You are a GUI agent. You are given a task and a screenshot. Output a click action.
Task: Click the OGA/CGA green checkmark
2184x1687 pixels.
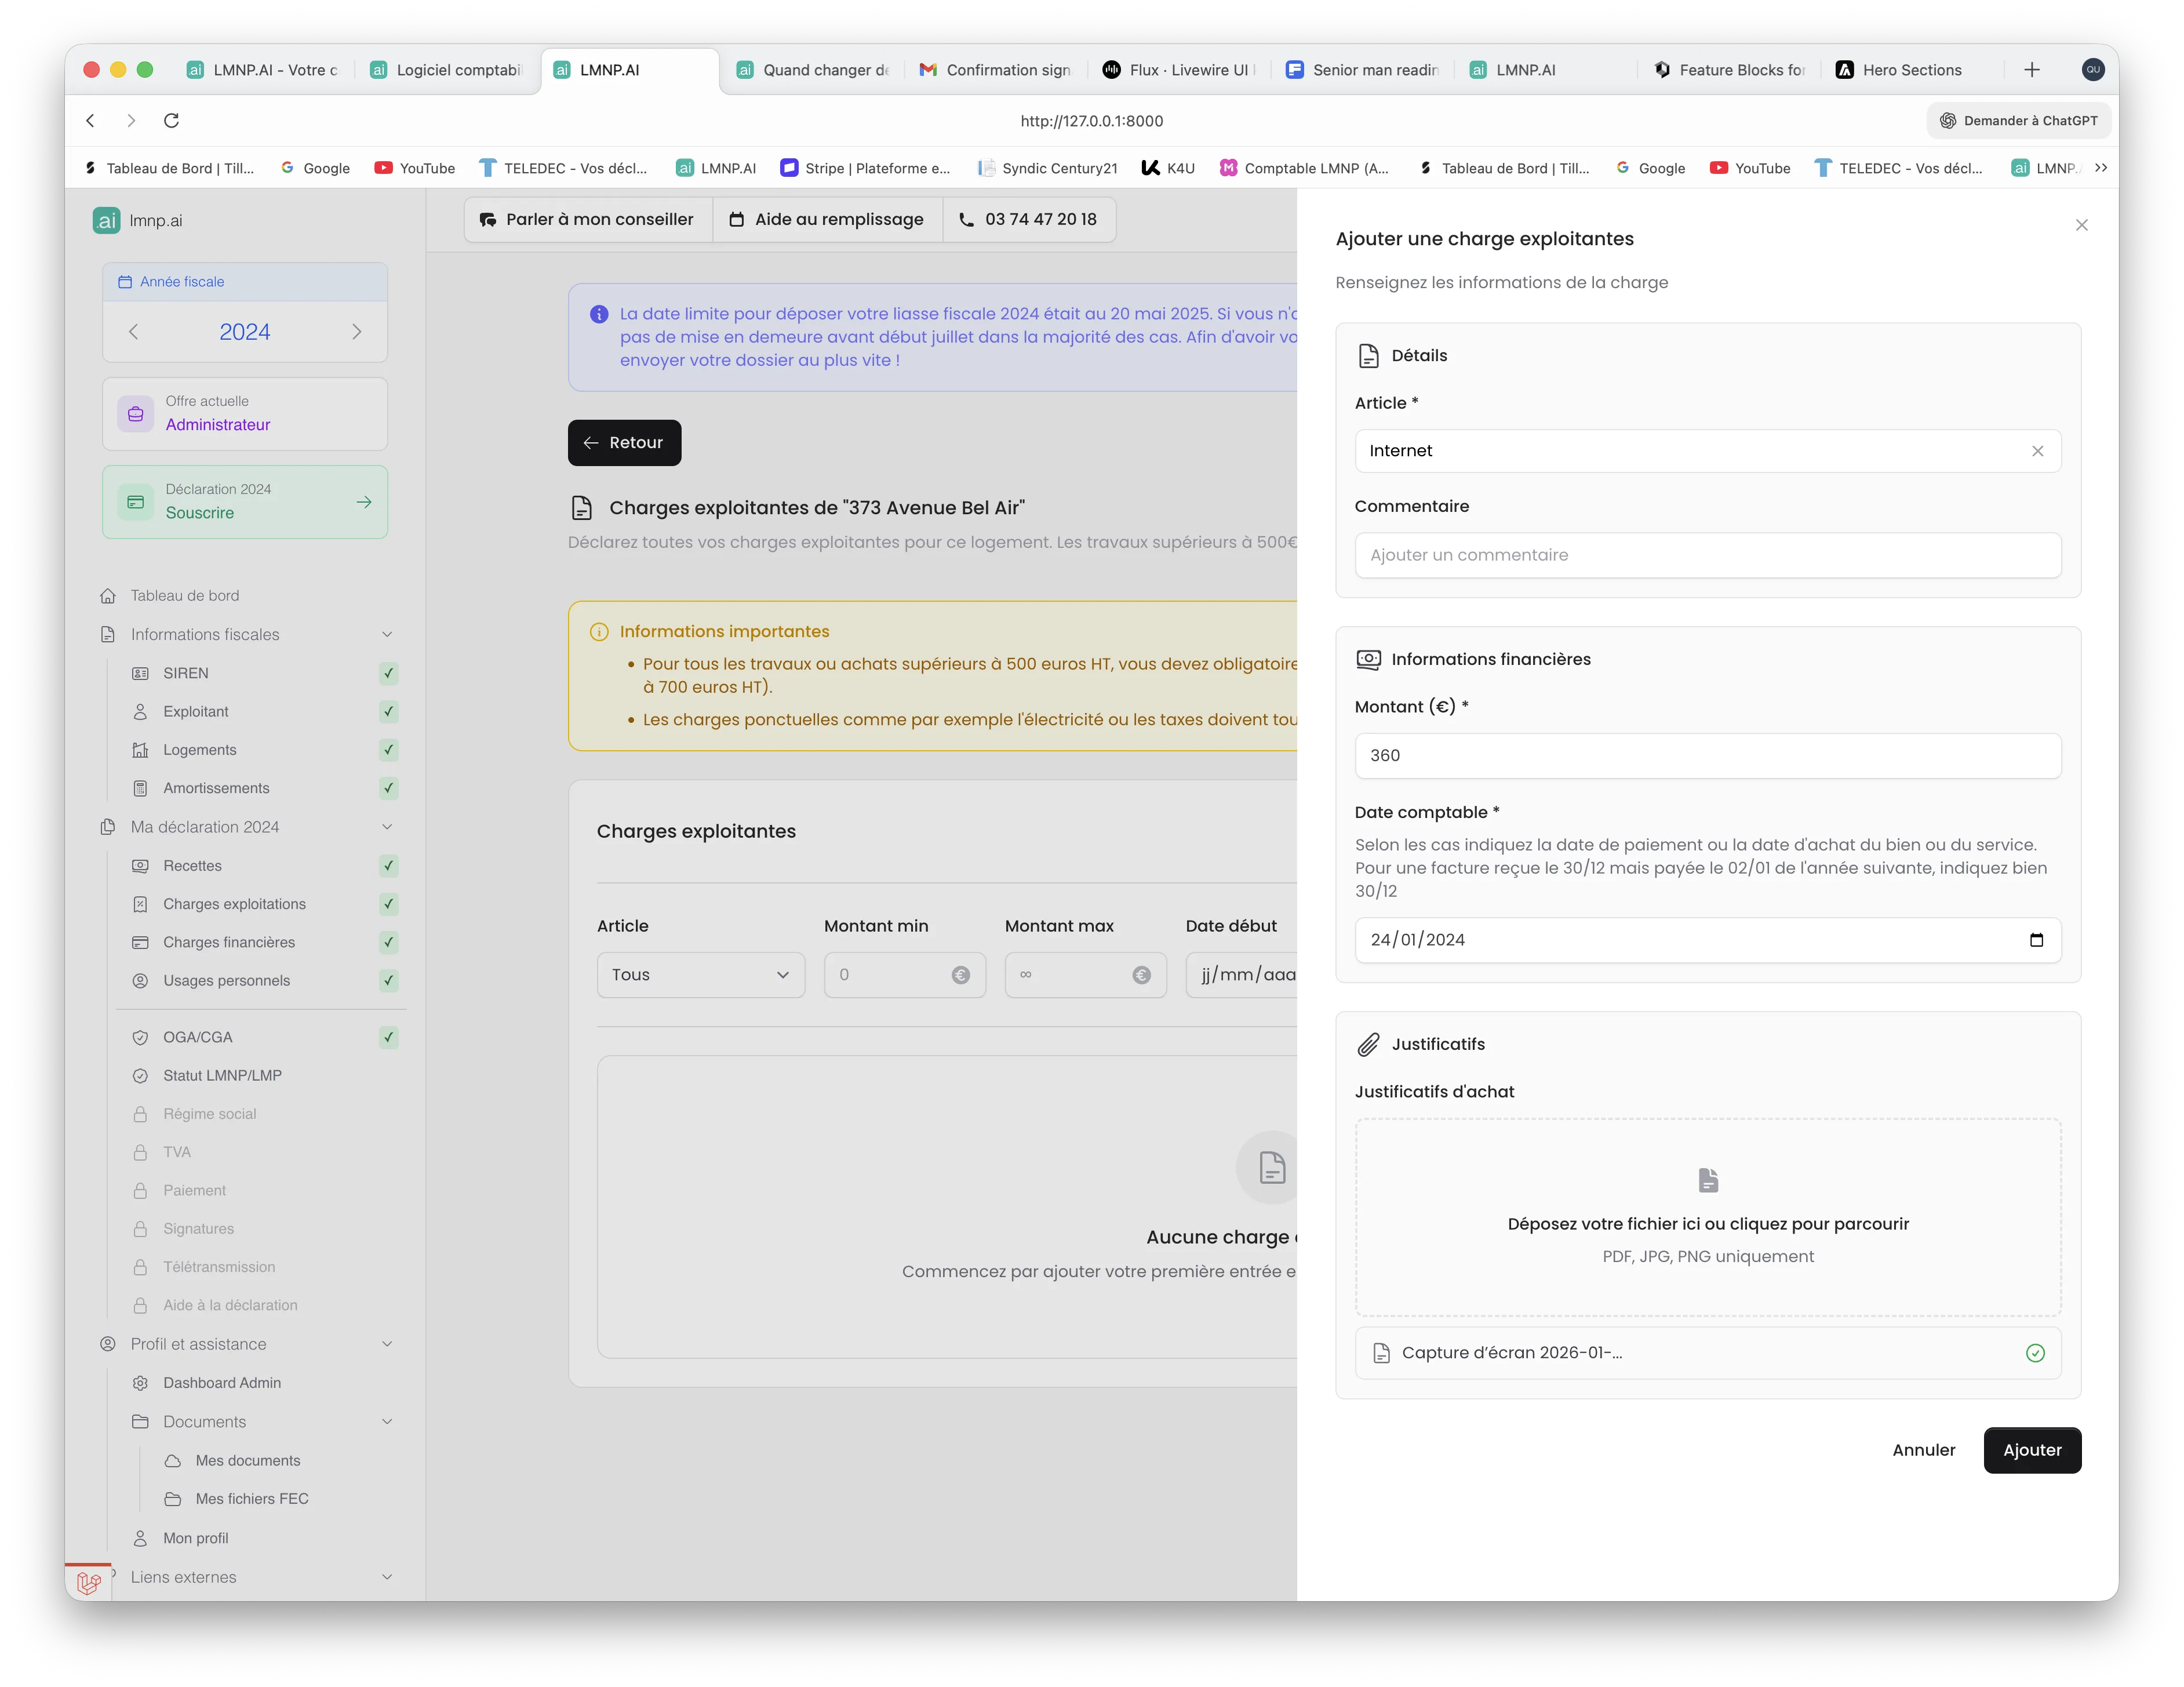pyautogui.click(x=389, y=1037)
